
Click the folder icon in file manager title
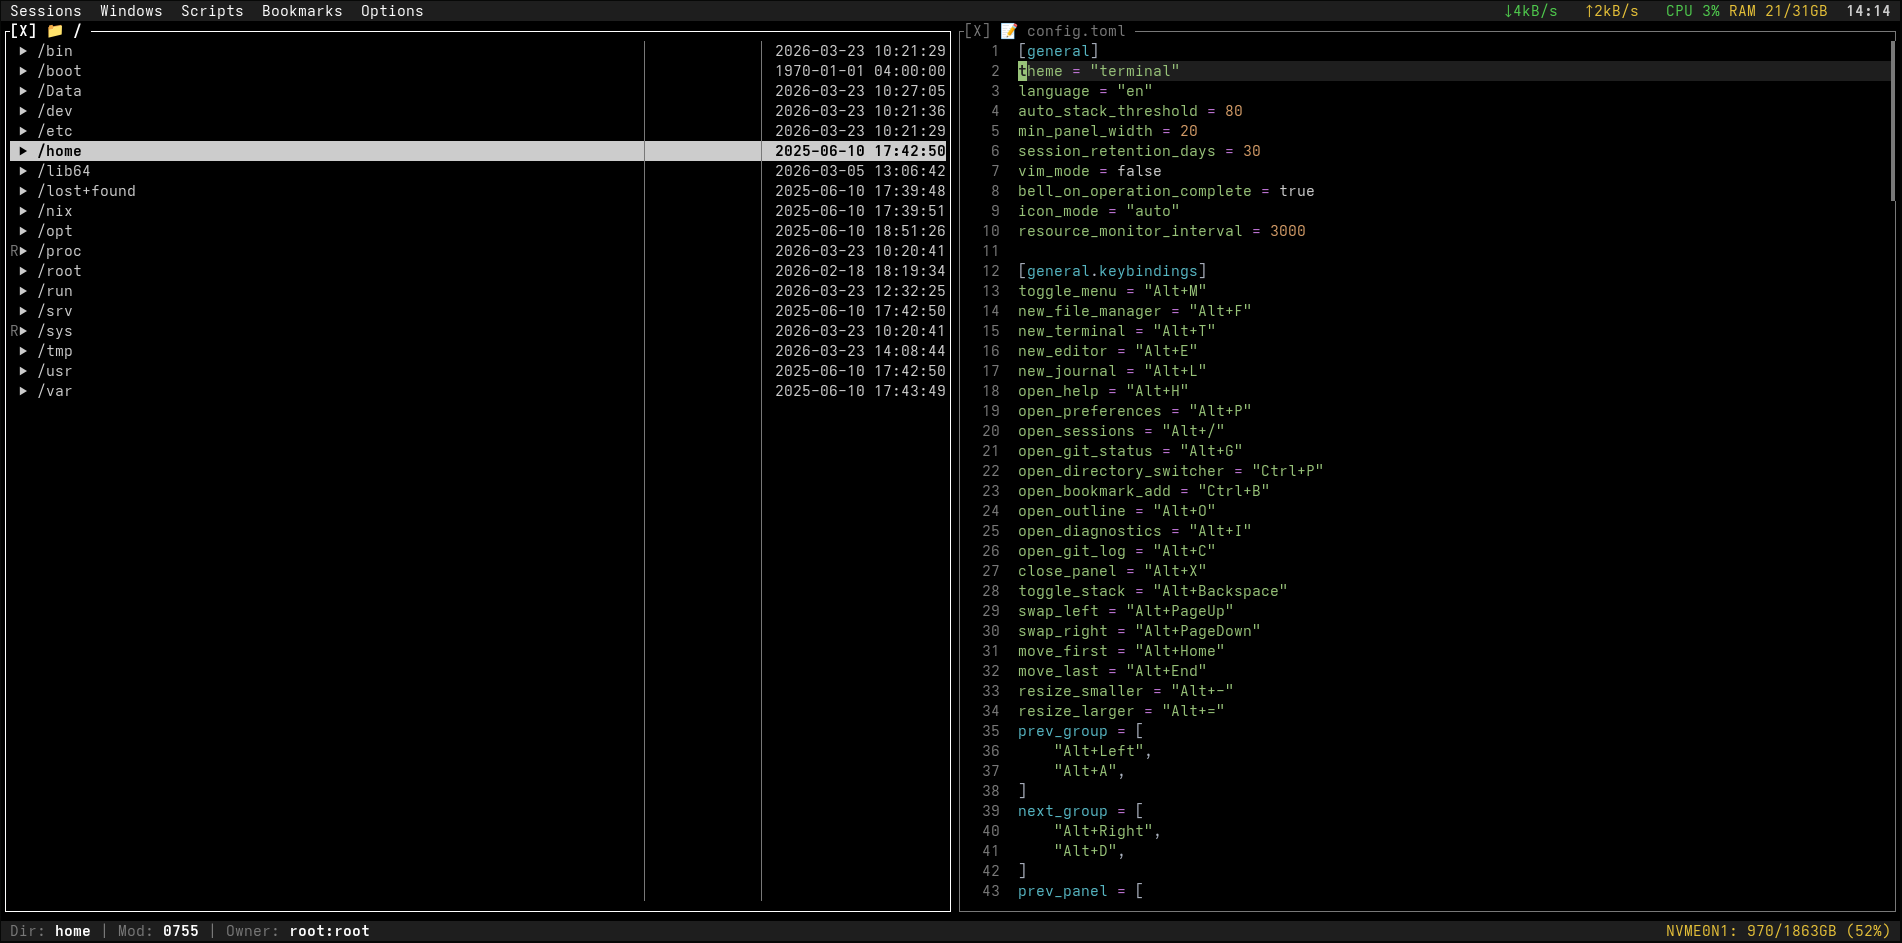point(55,31)
